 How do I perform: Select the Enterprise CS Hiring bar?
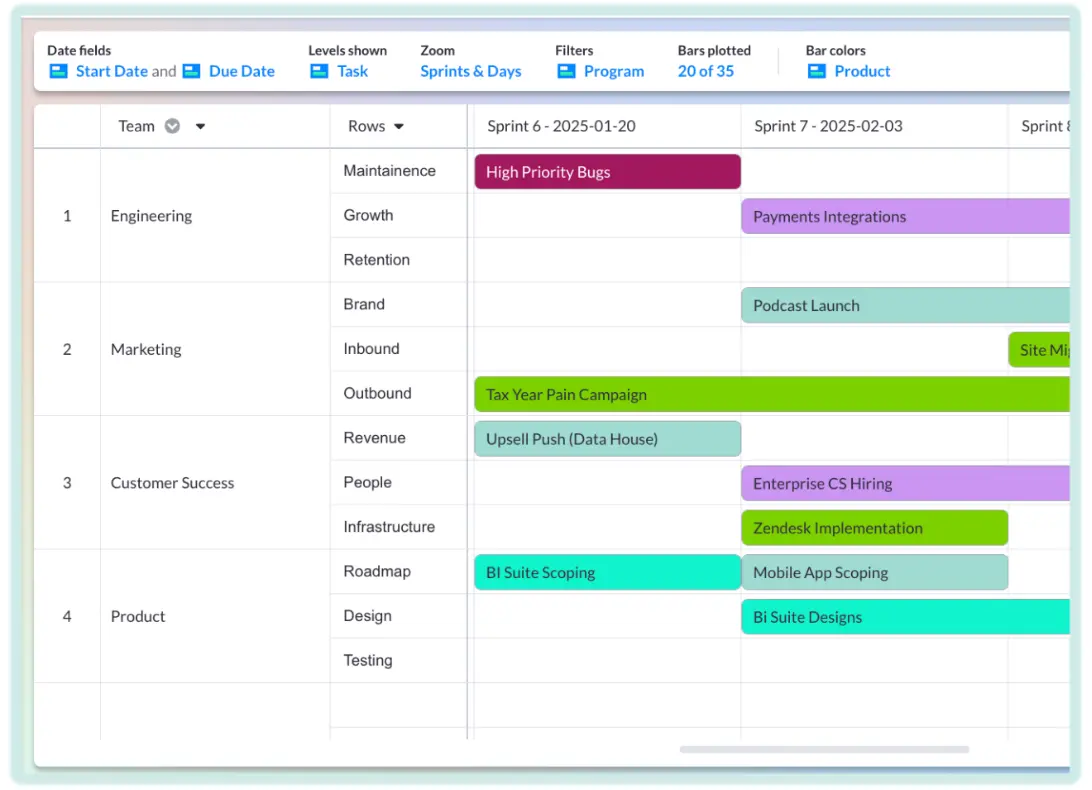click(905, 483)
